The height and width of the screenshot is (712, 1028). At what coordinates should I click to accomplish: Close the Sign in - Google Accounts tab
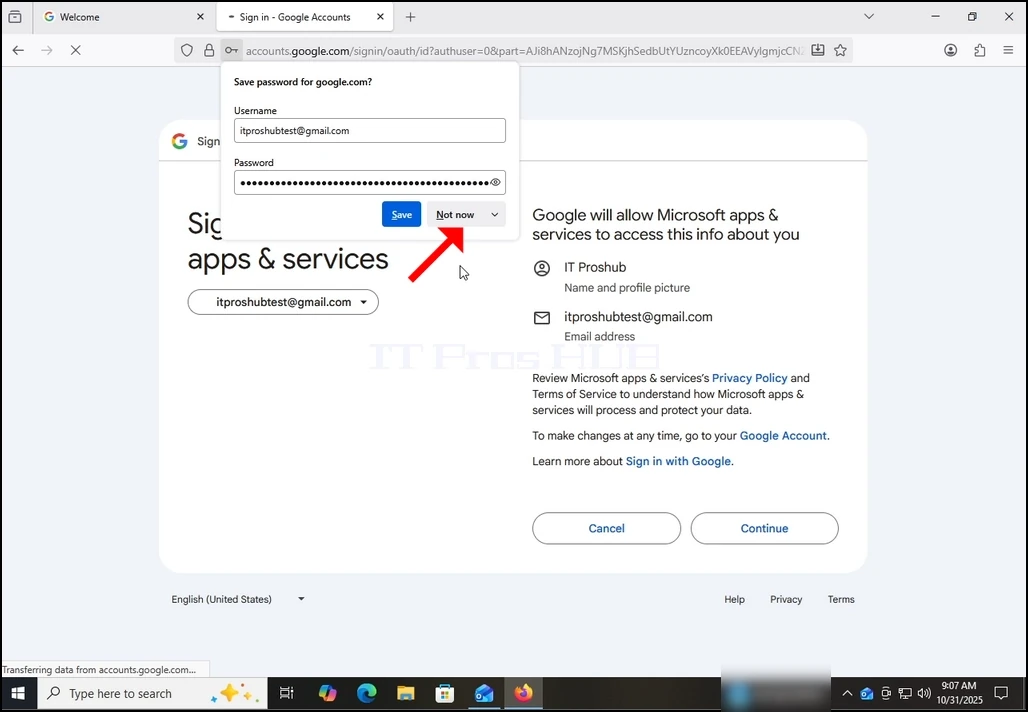click(x=380, y=17)
